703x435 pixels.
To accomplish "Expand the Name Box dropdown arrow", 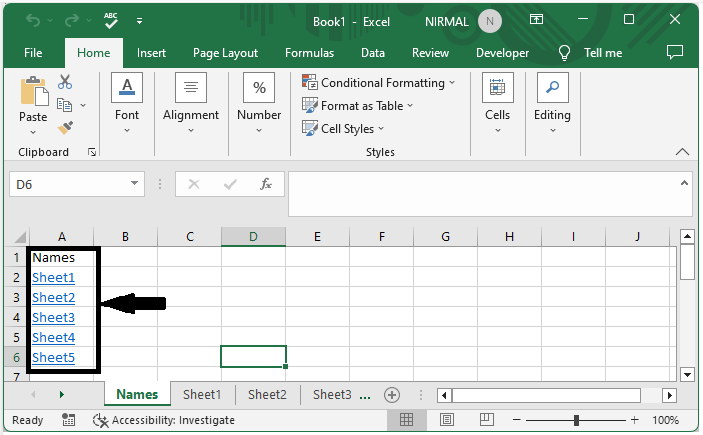I will tap(134, 183).
